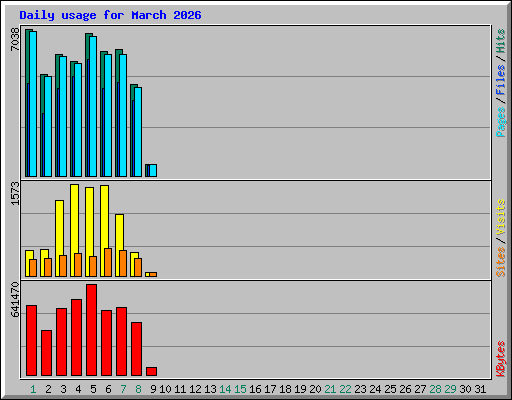Click the green day label 1
The width and height of the screenshot is (512, 400).
(x=33, y=389)
